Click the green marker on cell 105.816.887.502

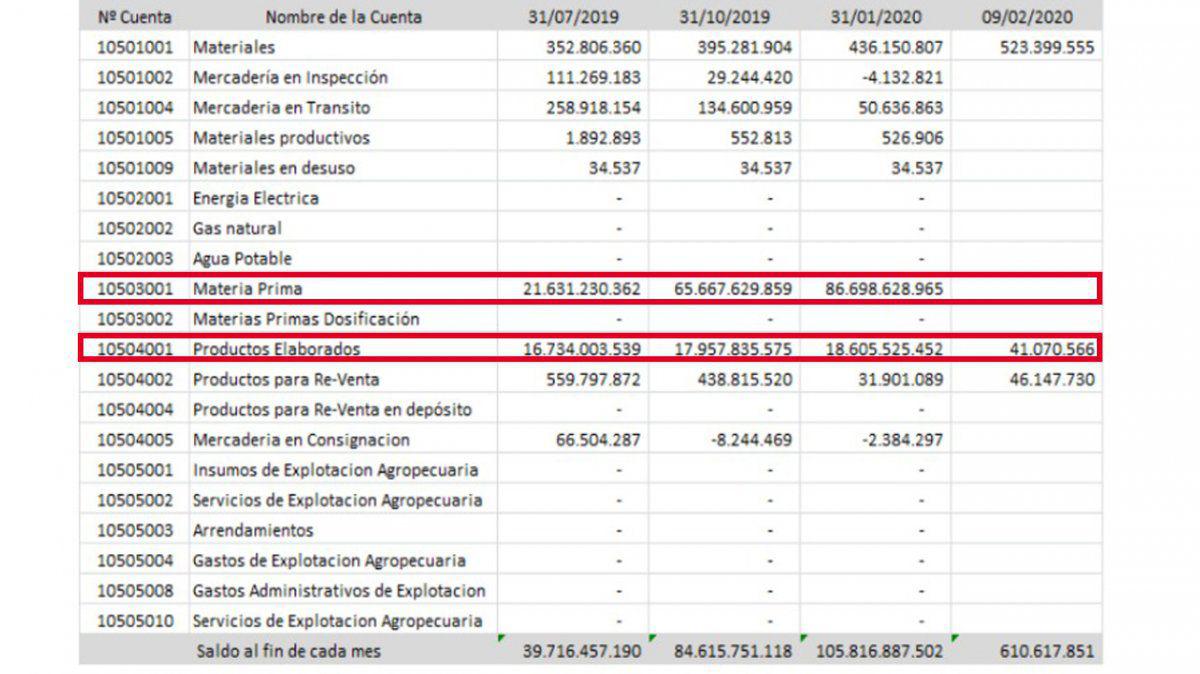point(805,637)
